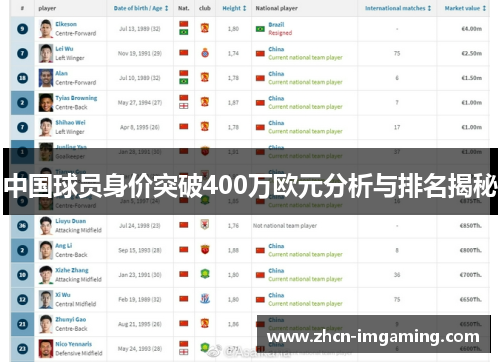Image resolution: width=500 pixels, height=362 pixels.
Task: Click China national team link for Alan
Action: 276,74
